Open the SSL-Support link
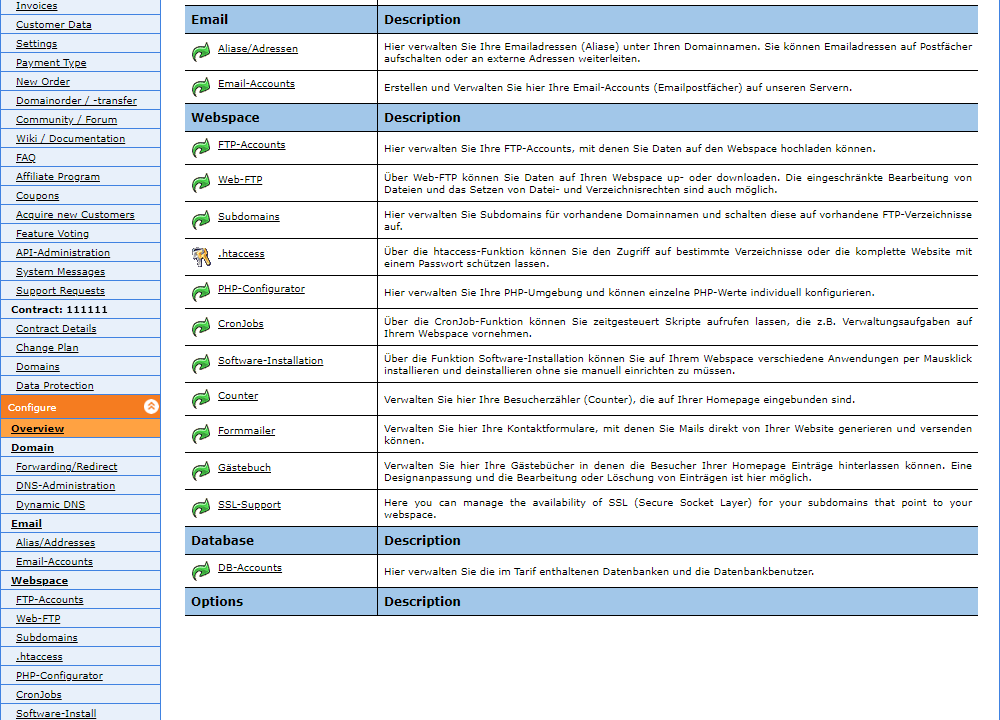This screenshot has width=1000, height=720. click(x=249, y=505)
